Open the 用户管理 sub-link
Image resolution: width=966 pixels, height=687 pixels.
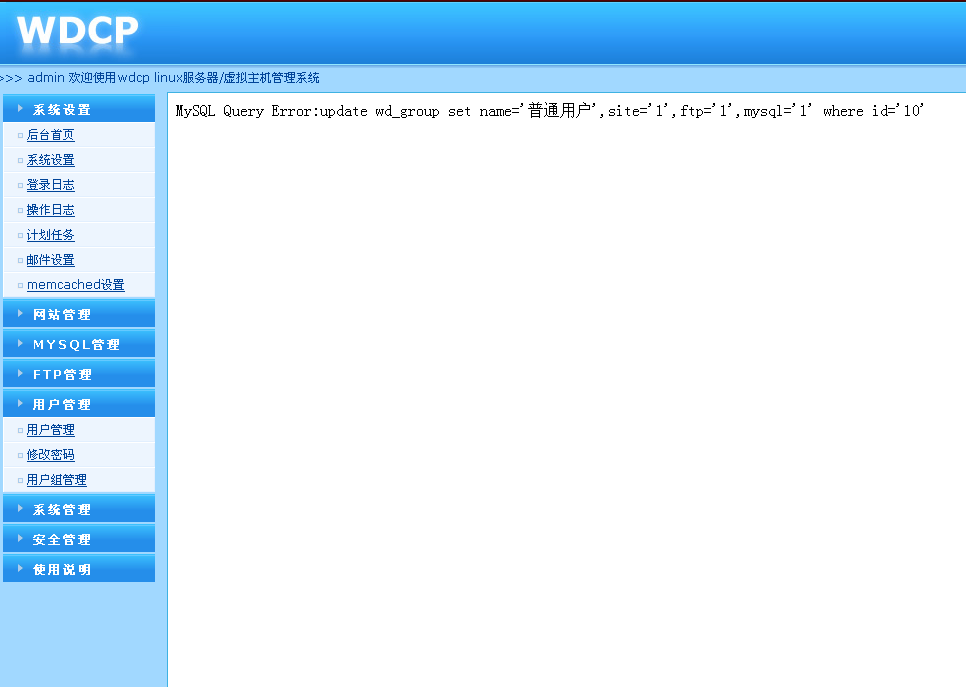(x=51, y=429)
